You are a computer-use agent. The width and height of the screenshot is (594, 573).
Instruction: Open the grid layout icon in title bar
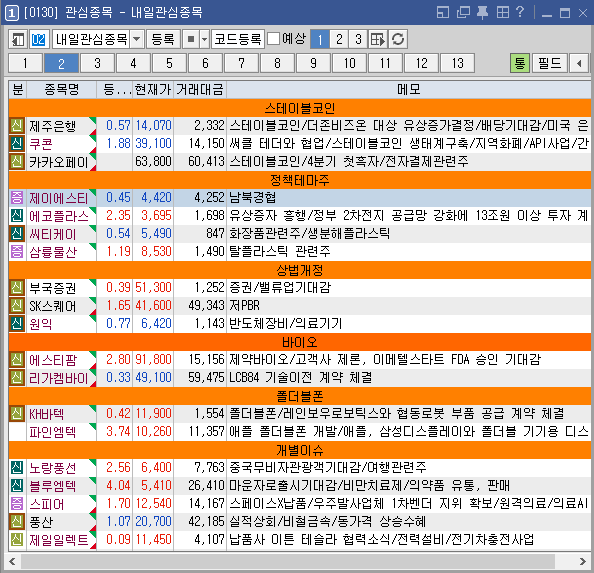[503, 12]
